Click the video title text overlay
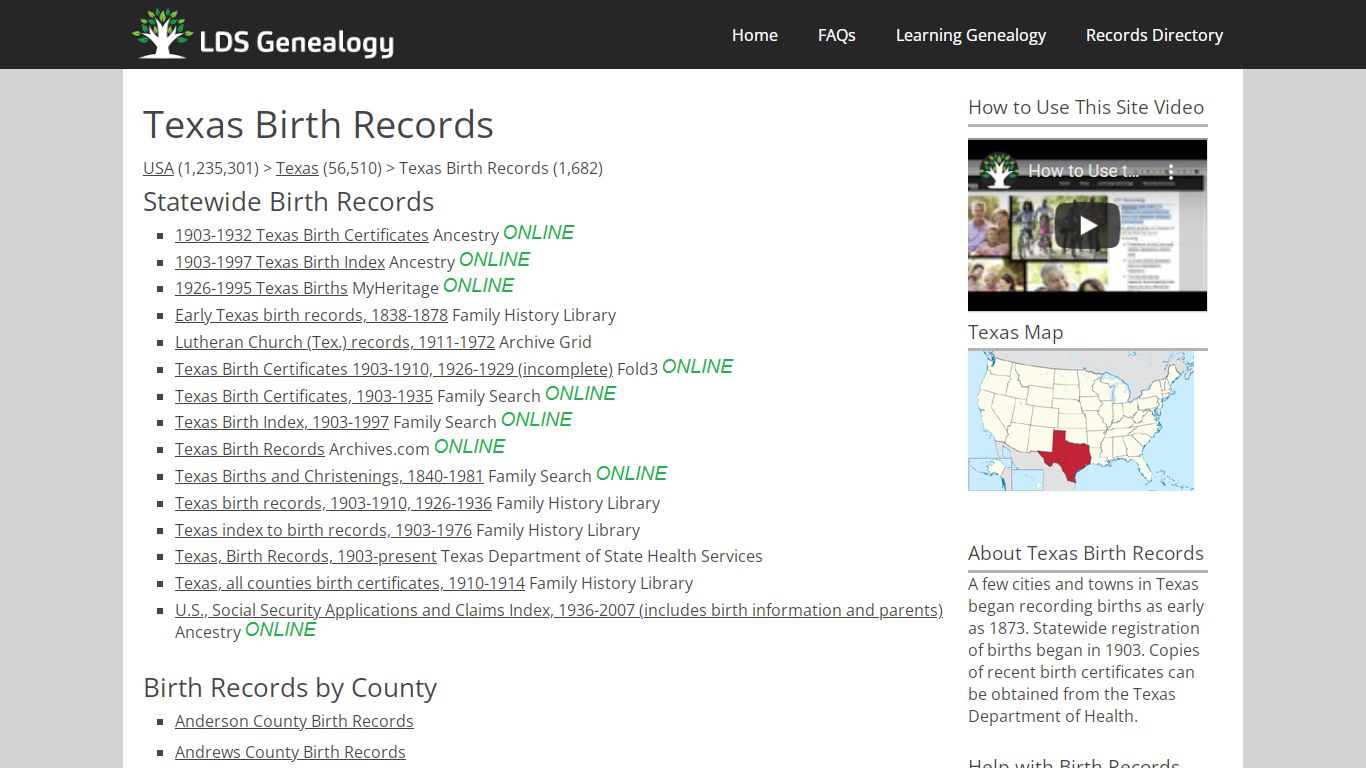Viewport: 1366px width, 768px height. click(x=1084, y=171)
